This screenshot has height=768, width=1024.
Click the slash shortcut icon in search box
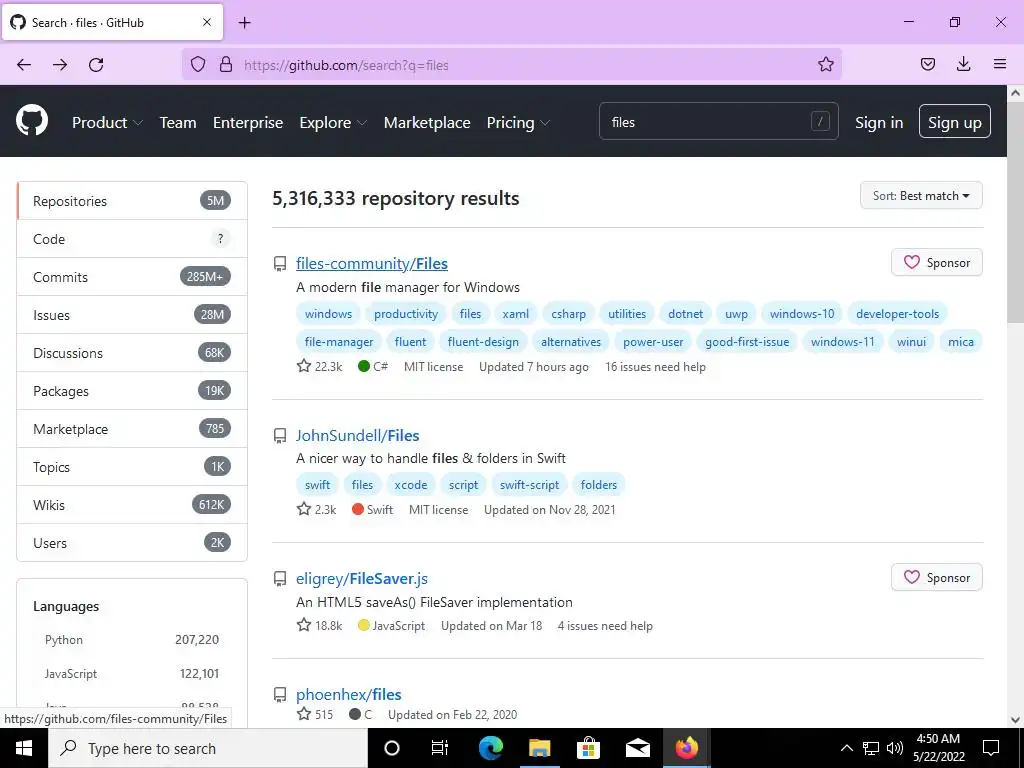click(820, 121)
